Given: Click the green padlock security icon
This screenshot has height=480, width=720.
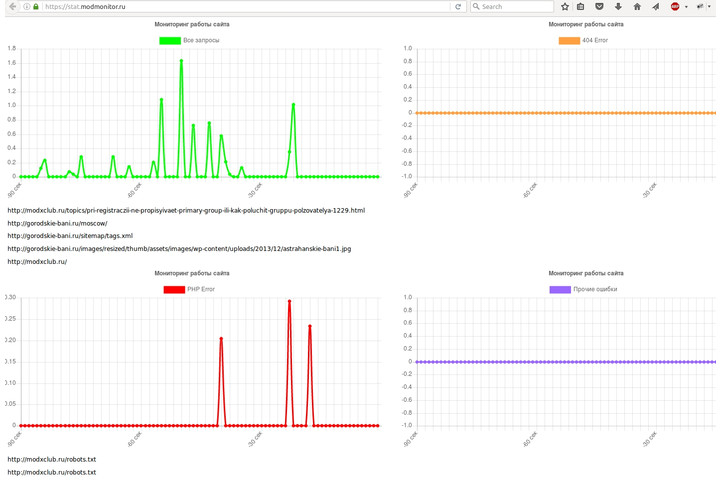Looking at the screenshot, I should point(36,7).
